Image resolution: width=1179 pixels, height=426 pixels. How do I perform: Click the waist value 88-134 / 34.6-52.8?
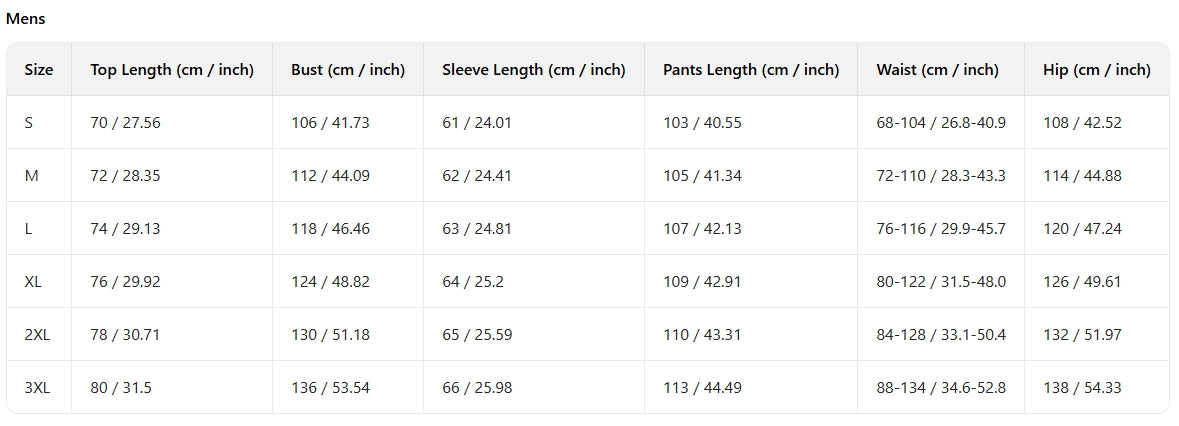click(x=941, y=388)
